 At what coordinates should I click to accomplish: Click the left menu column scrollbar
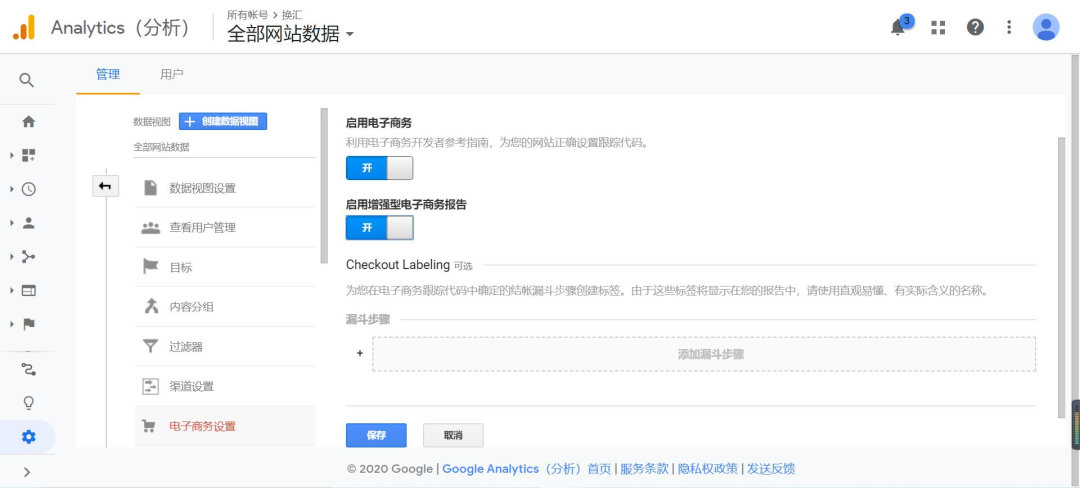pos(324,186)
